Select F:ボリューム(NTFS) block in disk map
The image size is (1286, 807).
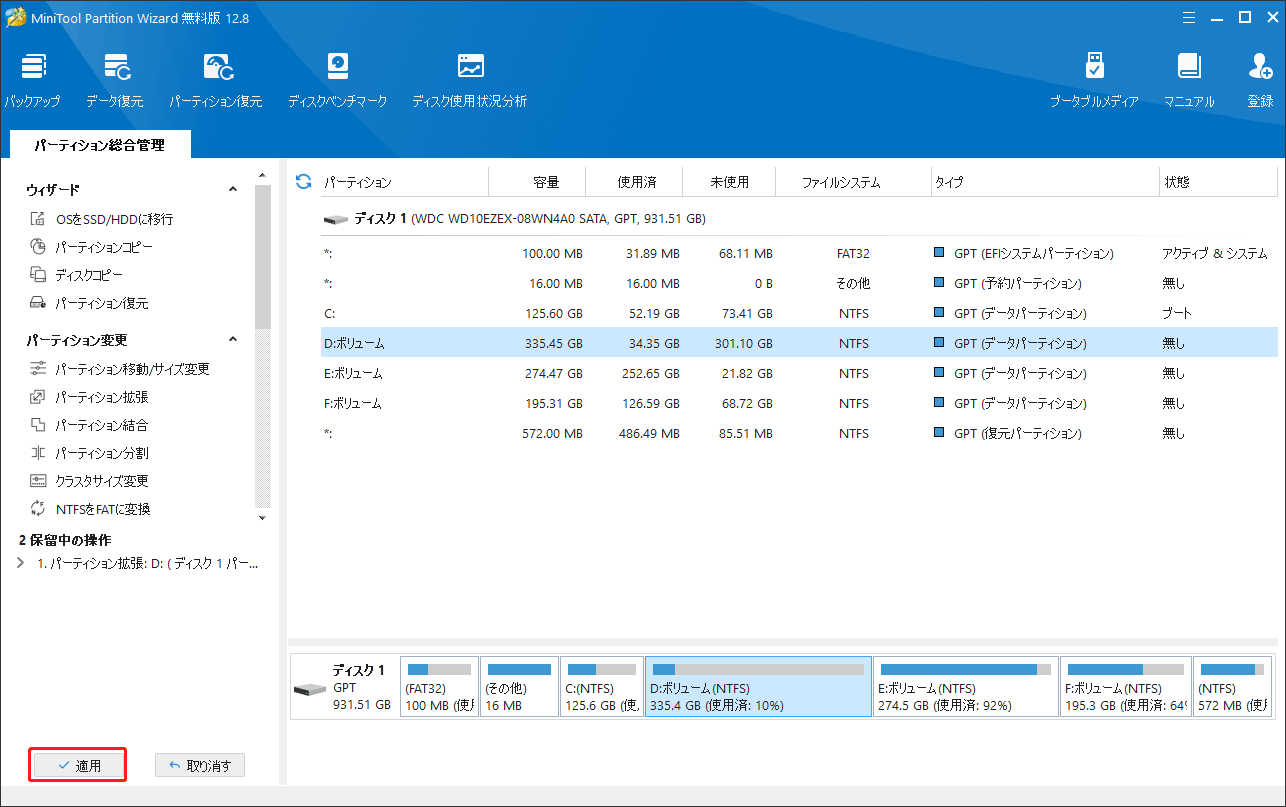1126,687
